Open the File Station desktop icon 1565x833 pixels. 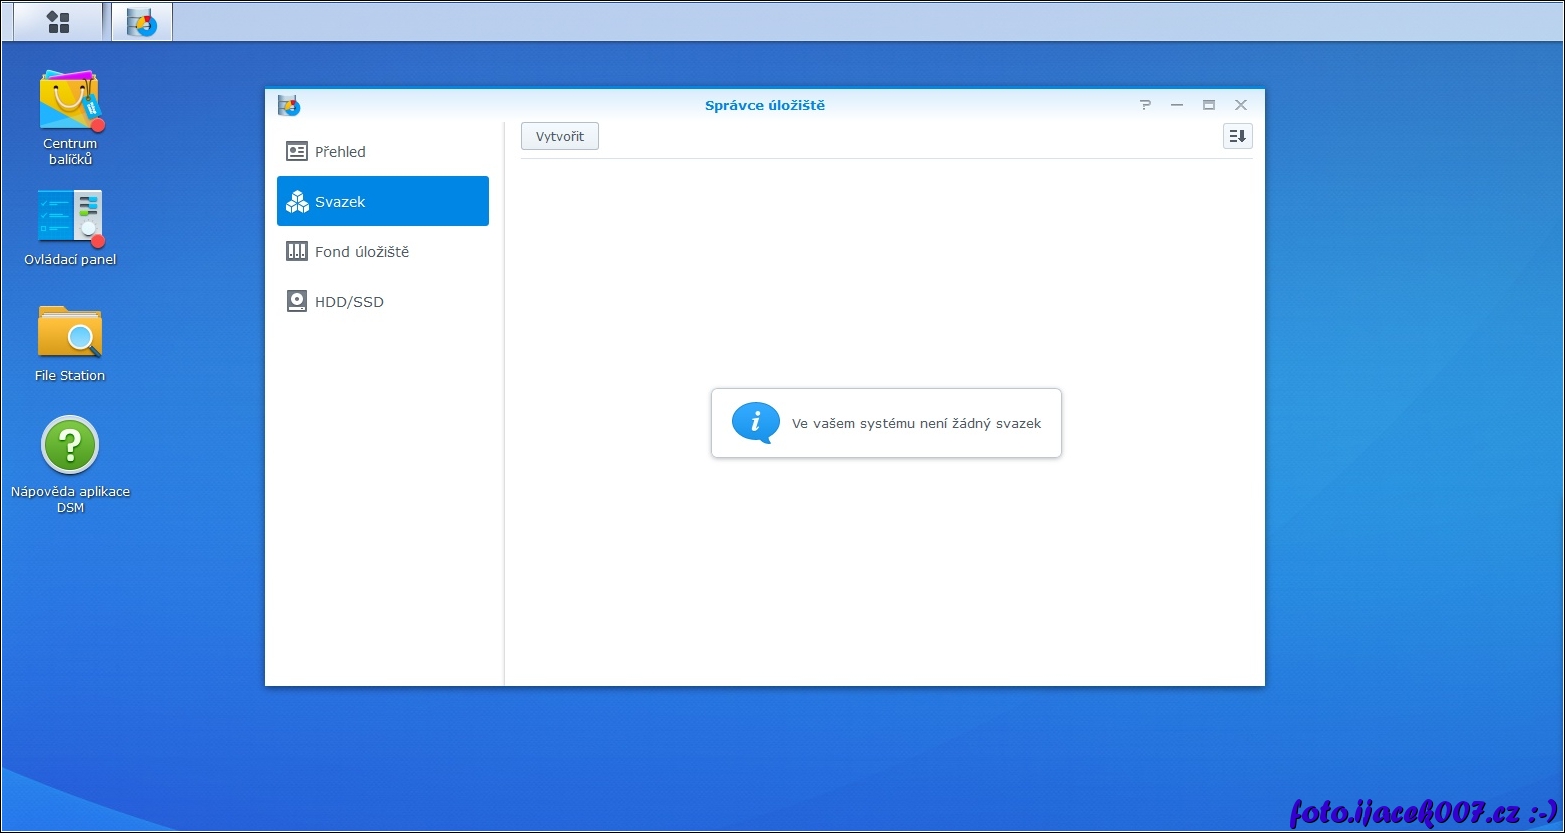pyautogui.click(x=70, y=332)
